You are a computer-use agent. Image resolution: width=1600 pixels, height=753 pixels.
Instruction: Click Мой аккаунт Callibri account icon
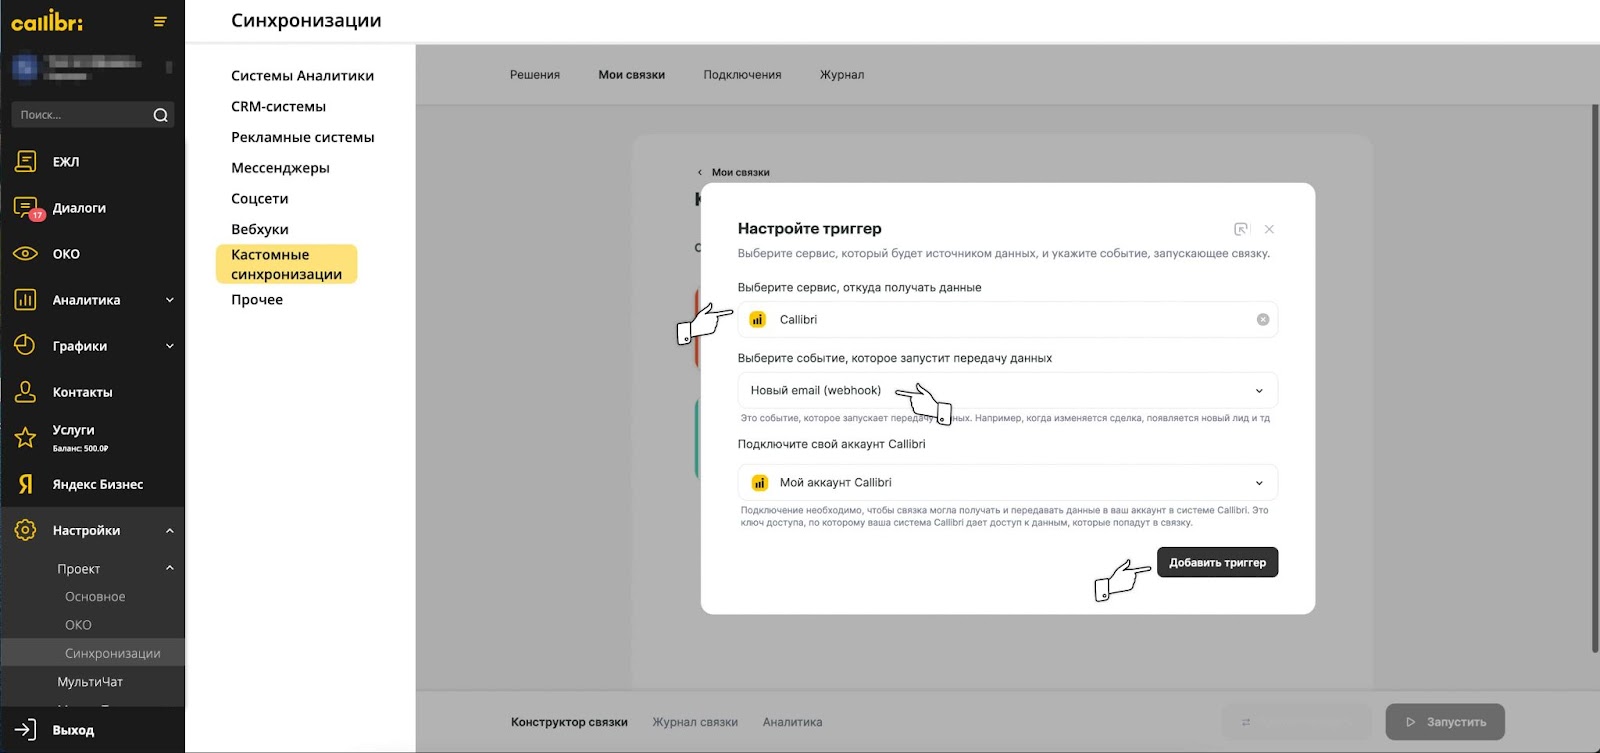click(759, 482)
